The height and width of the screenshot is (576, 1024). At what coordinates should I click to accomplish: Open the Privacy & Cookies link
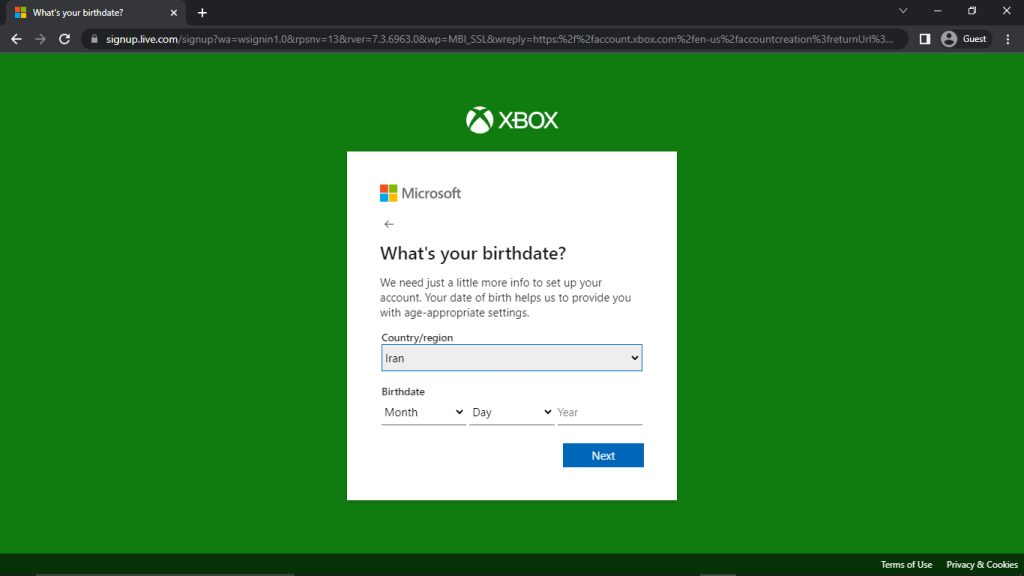point(982,564)
